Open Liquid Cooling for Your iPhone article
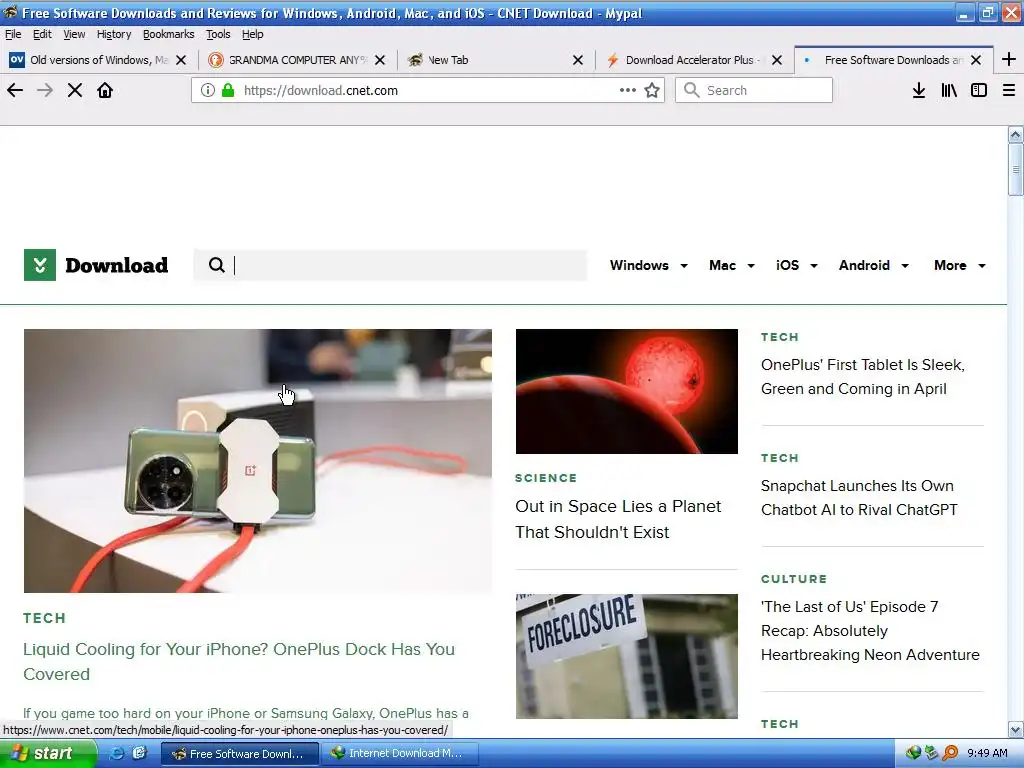The height and width of the screenshot is (768, 1024). click(239, 662)
